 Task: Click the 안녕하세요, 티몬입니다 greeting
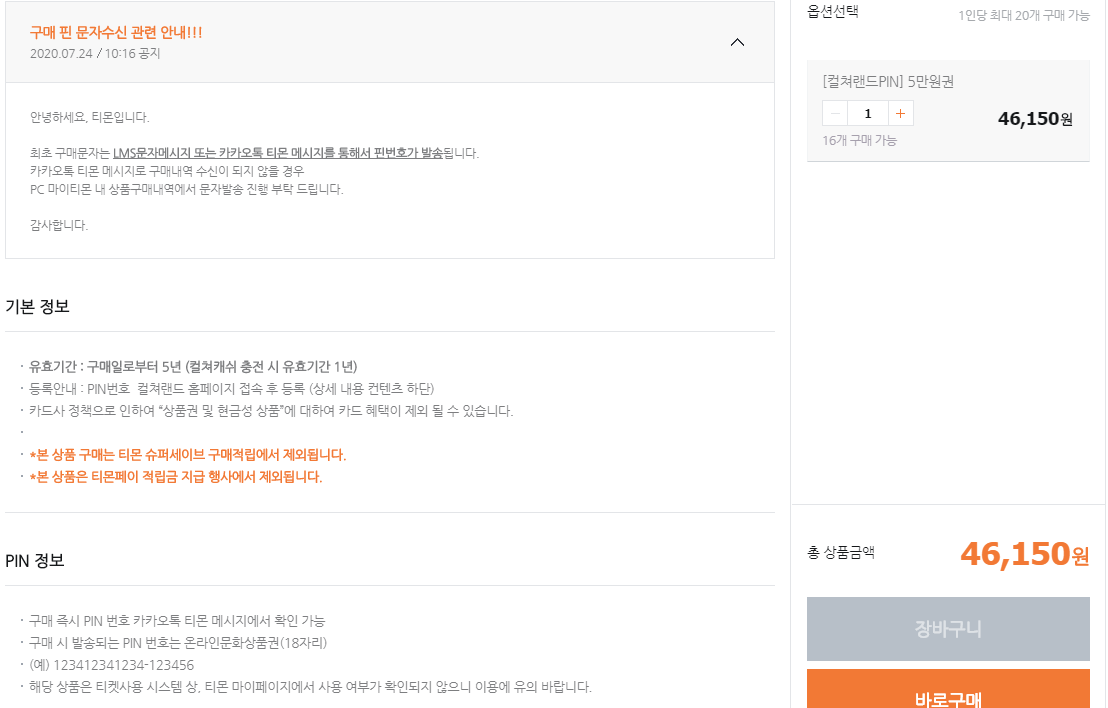(90, 117)
